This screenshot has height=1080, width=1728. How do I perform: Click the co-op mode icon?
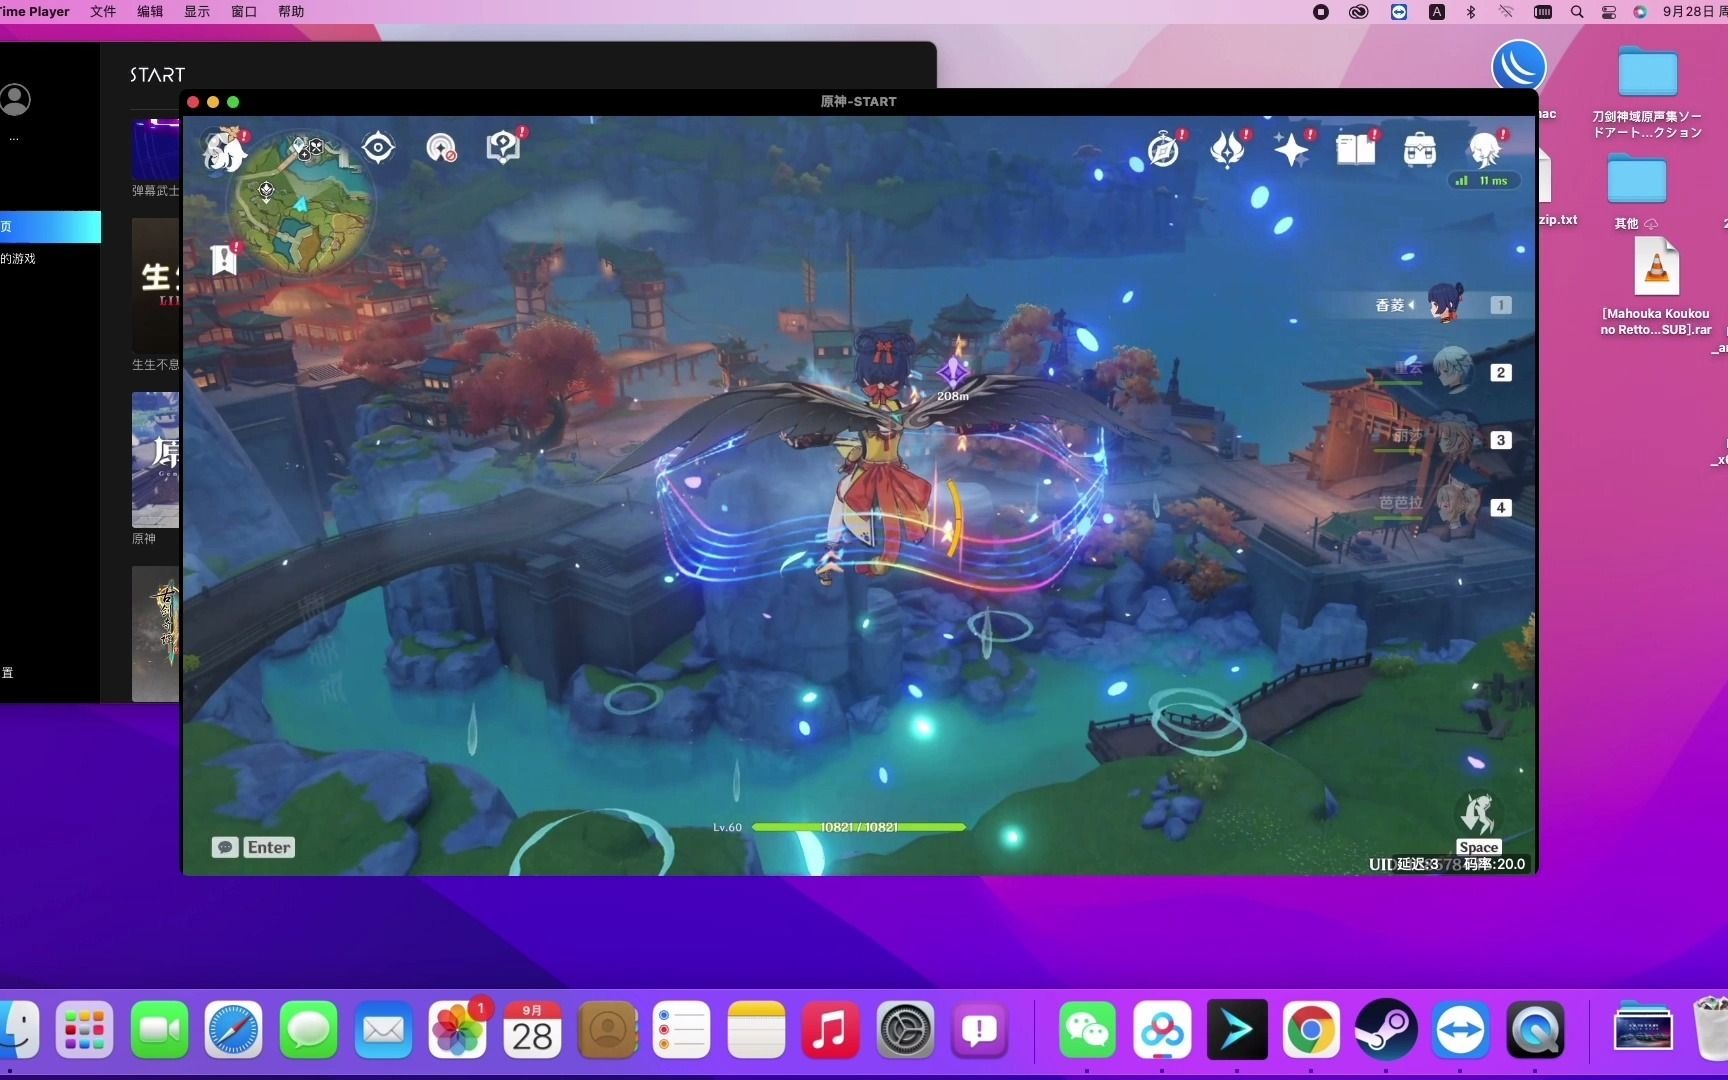(x=441, y=148)
